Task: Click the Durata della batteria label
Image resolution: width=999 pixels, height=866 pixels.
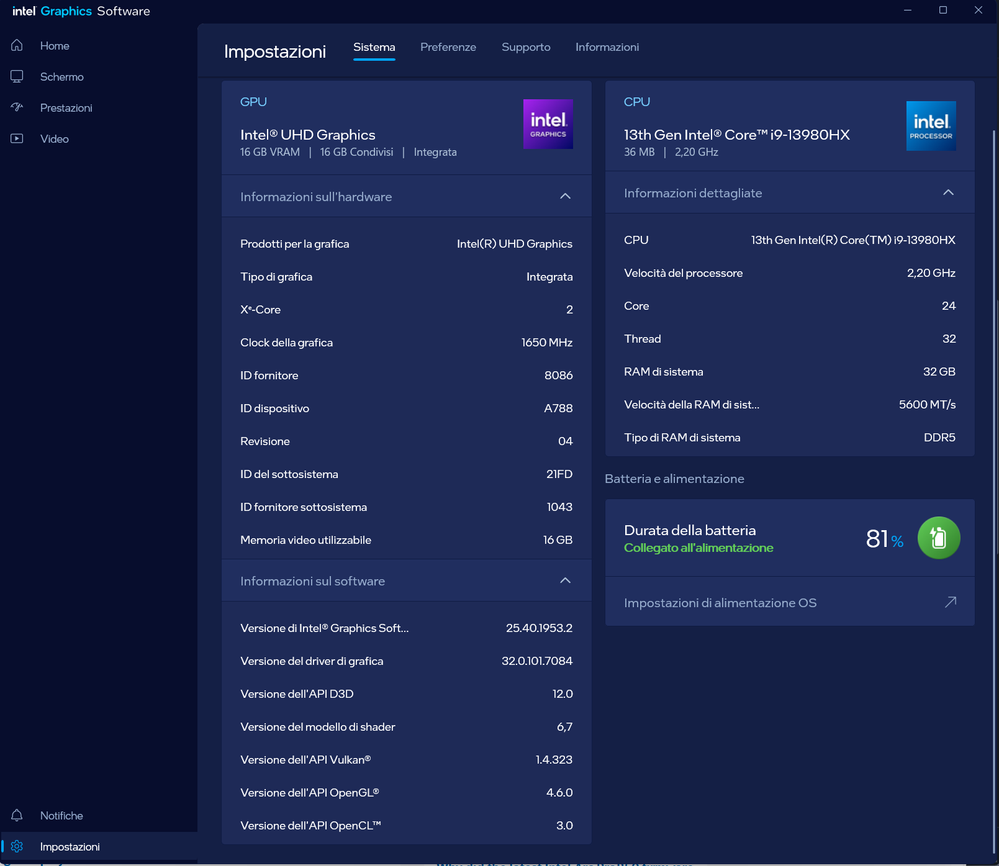Action: pyautogui.click(x=689, y=530)
